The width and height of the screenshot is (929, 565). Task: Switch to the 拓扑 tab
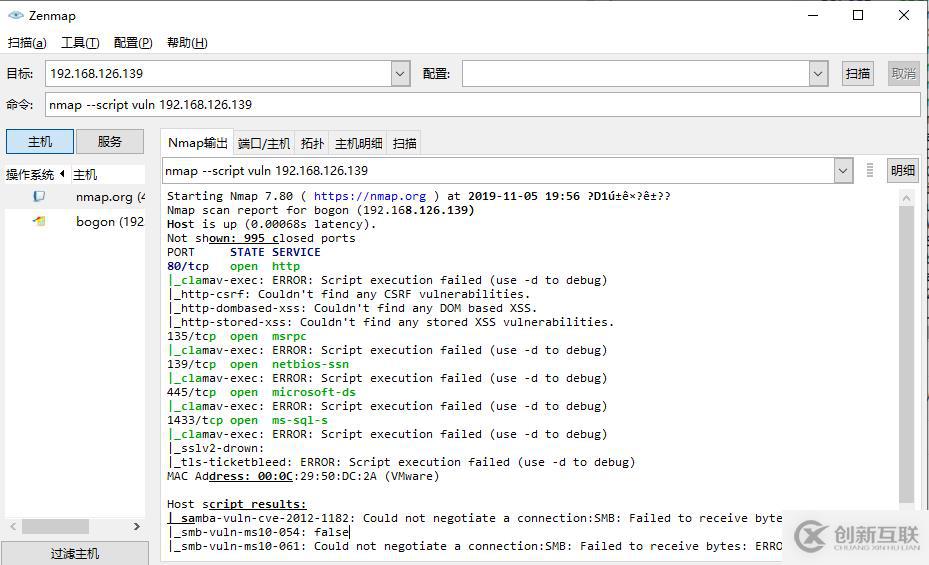tap(312, 143)
